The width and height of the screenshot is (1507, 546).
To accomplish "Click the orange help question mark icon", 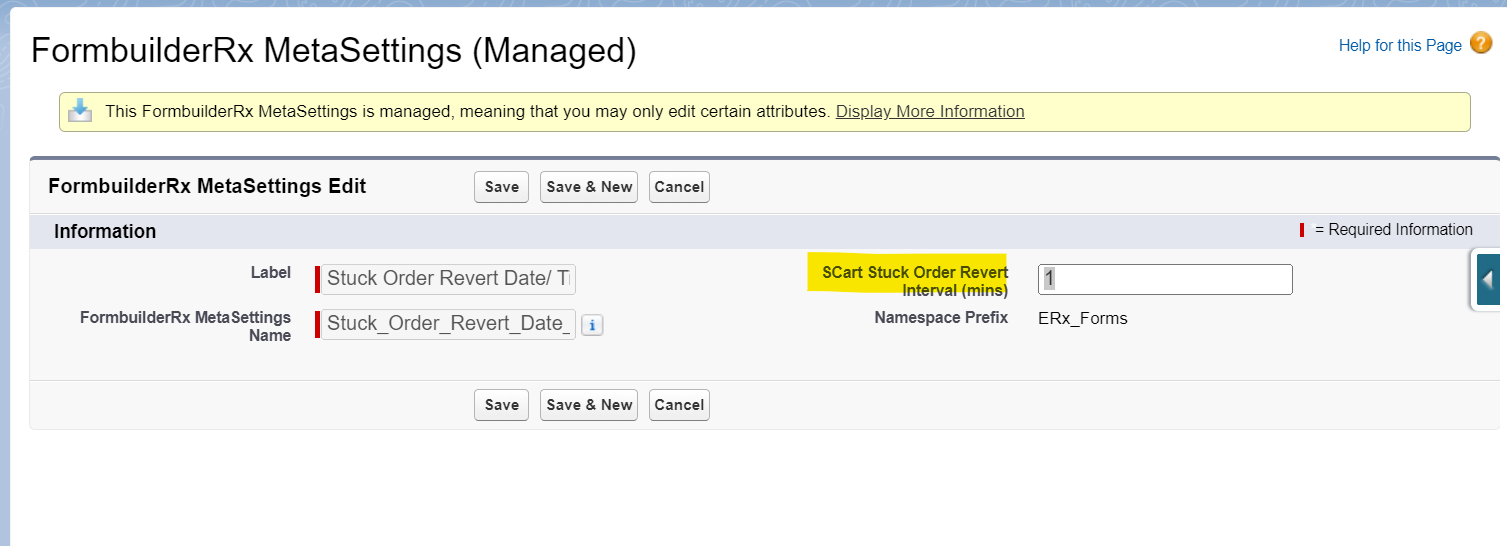I will click(x=1481, y=45).
